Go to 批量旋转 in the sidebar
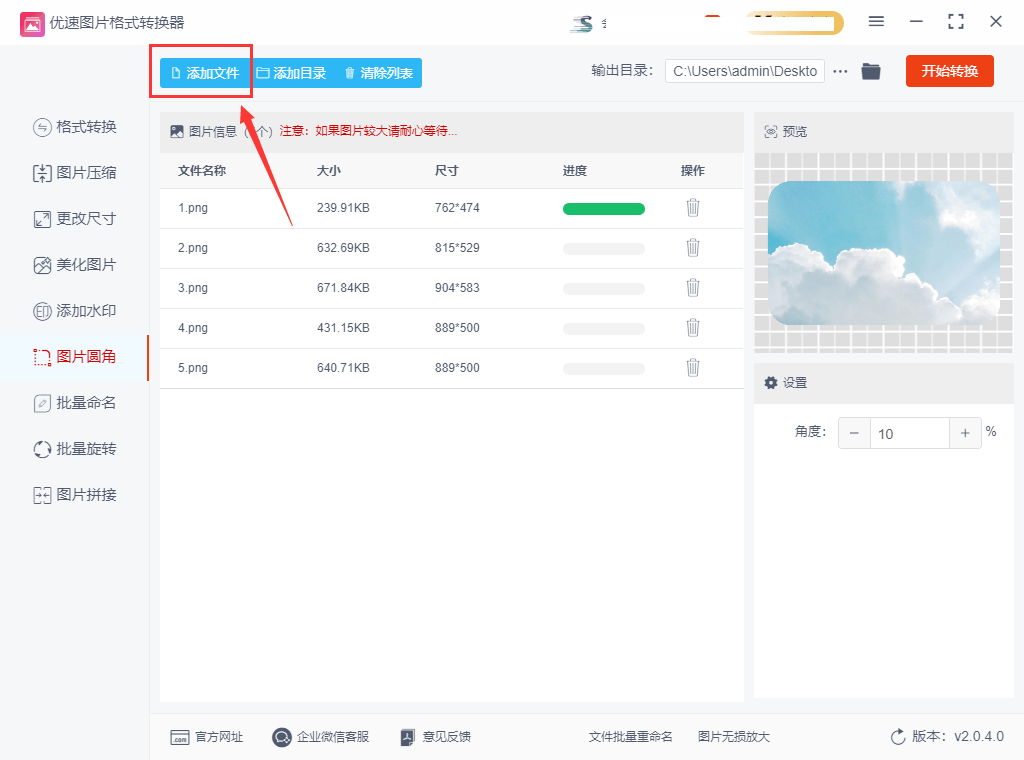This screenshot has height=760, width=1024. (75, 449)
